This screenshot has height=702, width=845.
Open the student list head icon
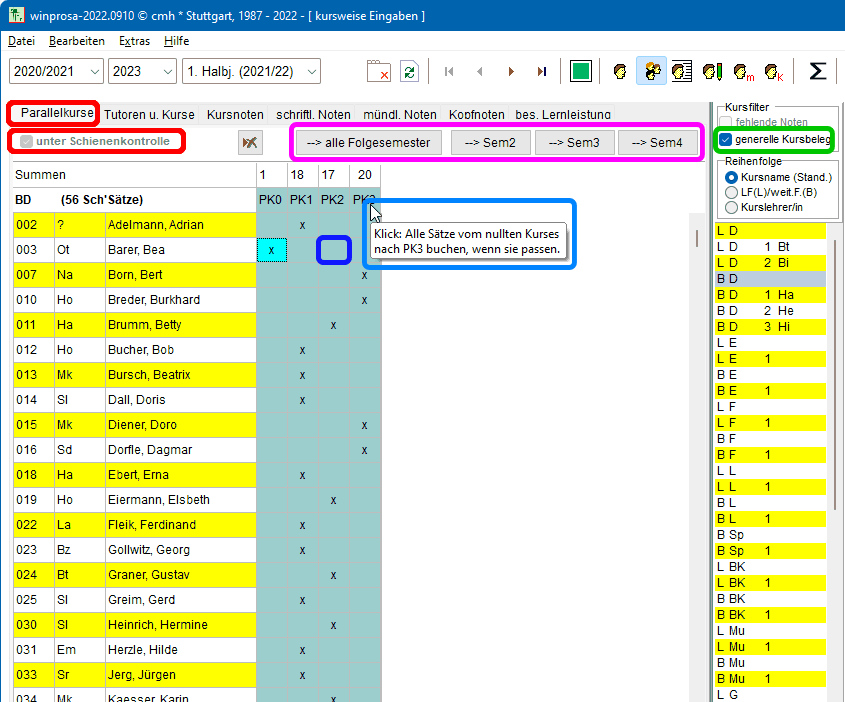(682, 71)
